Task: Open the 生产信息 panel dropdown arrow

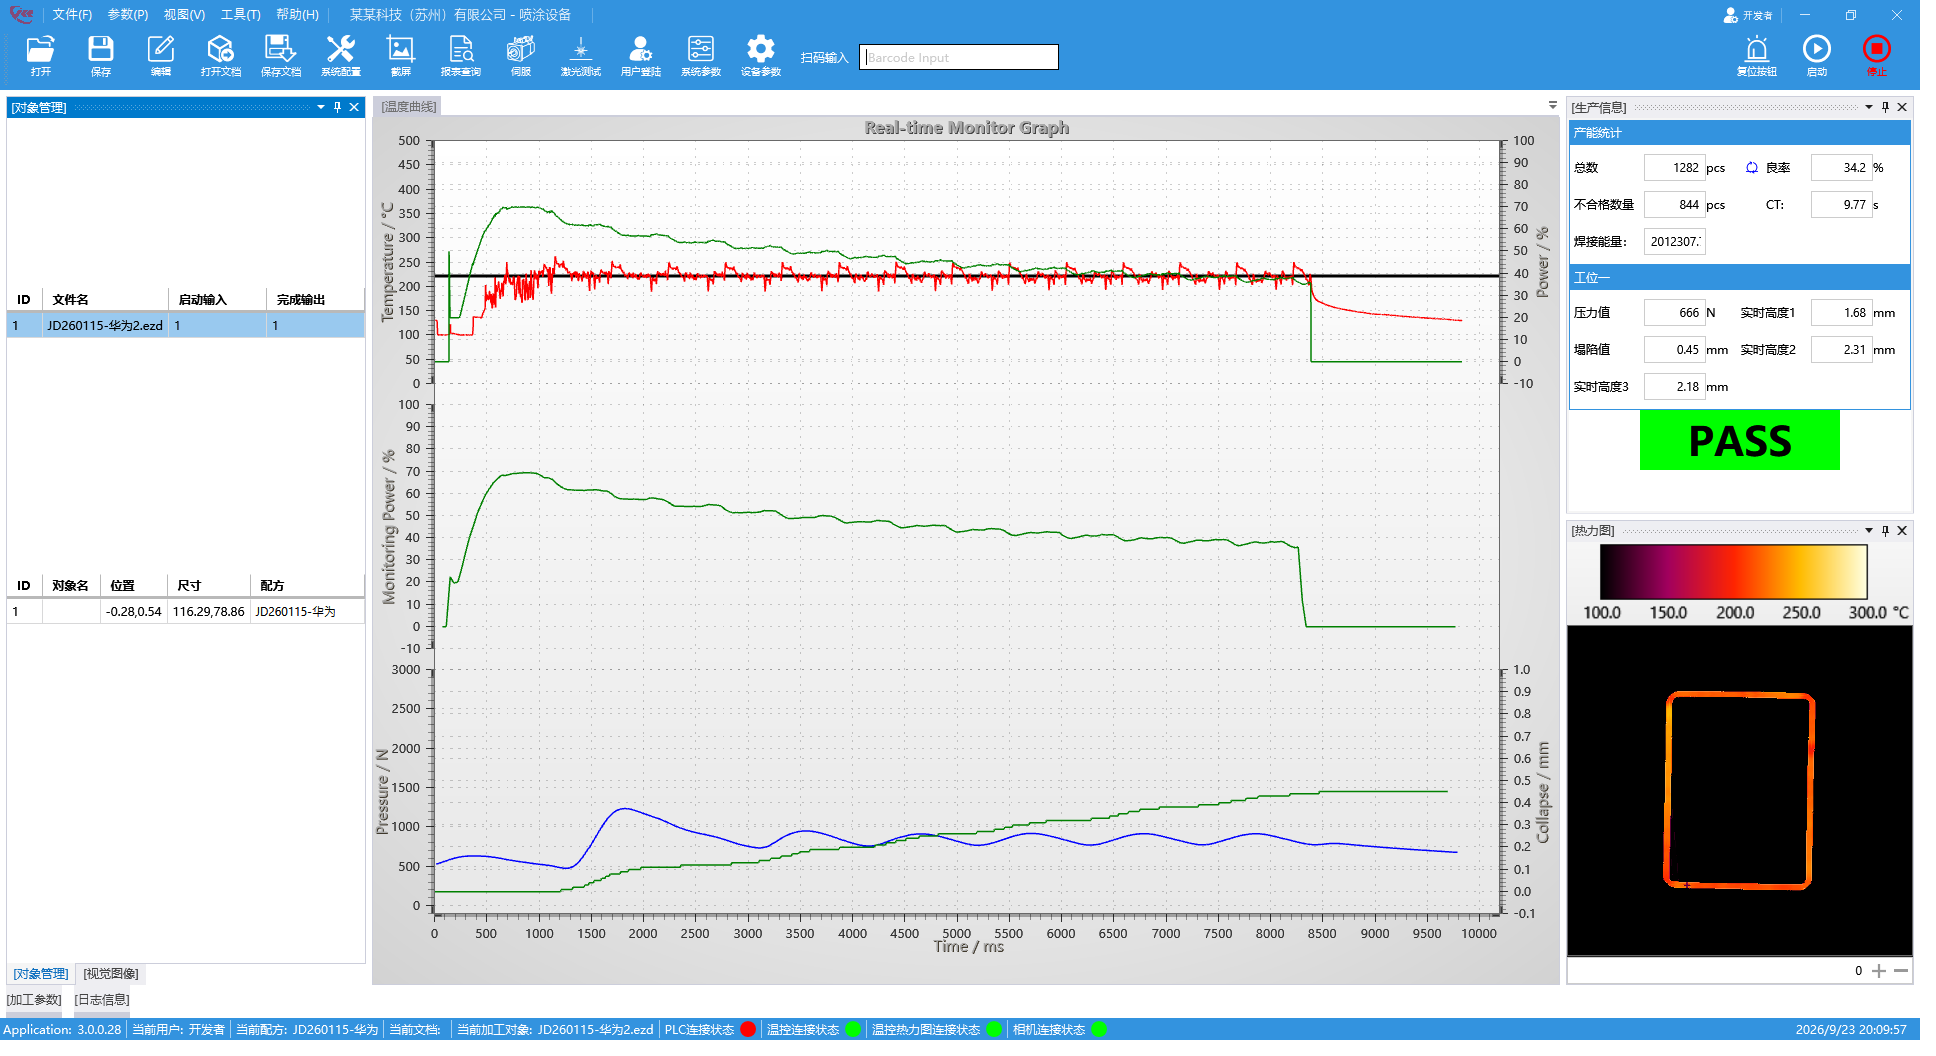Action: click(1868, 107)
